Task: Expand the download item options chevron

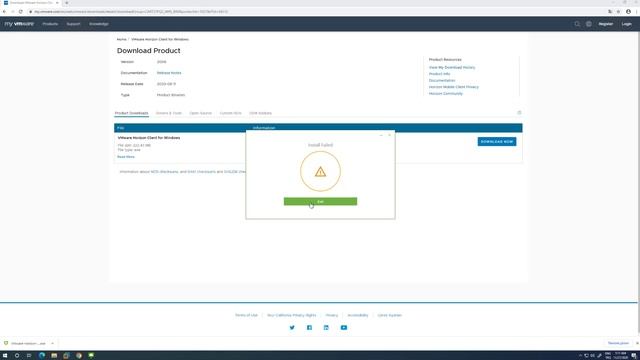Action: pos(52,343)
